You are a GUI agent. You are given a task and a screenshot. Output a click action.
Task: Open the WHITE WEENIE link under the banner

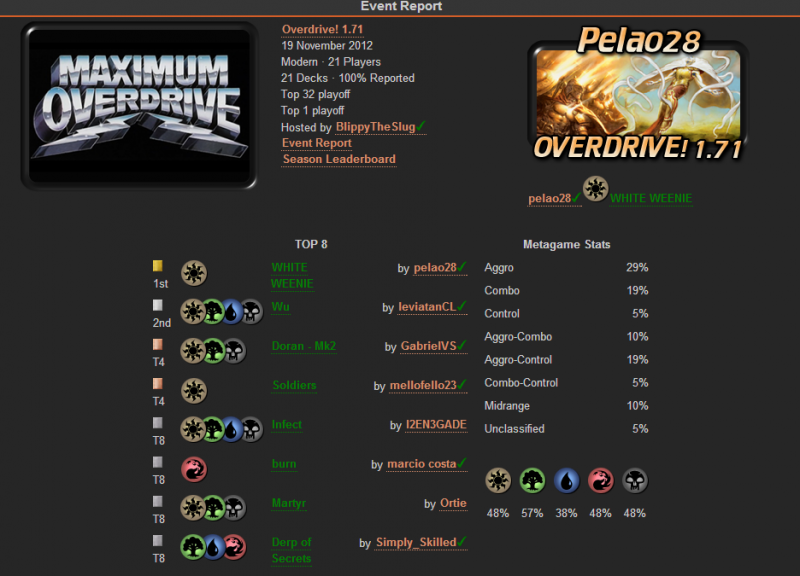click(651, 198)
